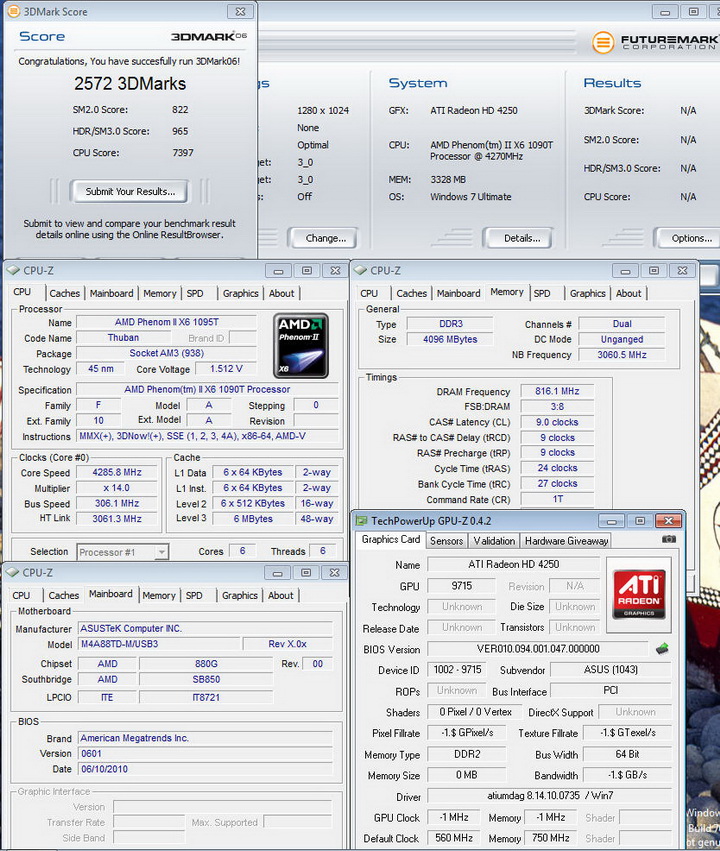This screenshot has width=720, height=851.
Task: Click the Core Speed value 4285.8 MHz
Action: (x=117, y=472)
